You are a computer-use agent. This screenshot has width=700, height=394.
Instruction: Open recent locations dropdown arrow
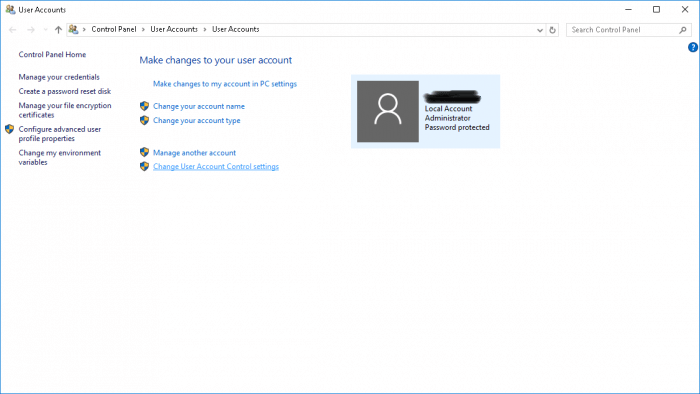pos(45,30)
